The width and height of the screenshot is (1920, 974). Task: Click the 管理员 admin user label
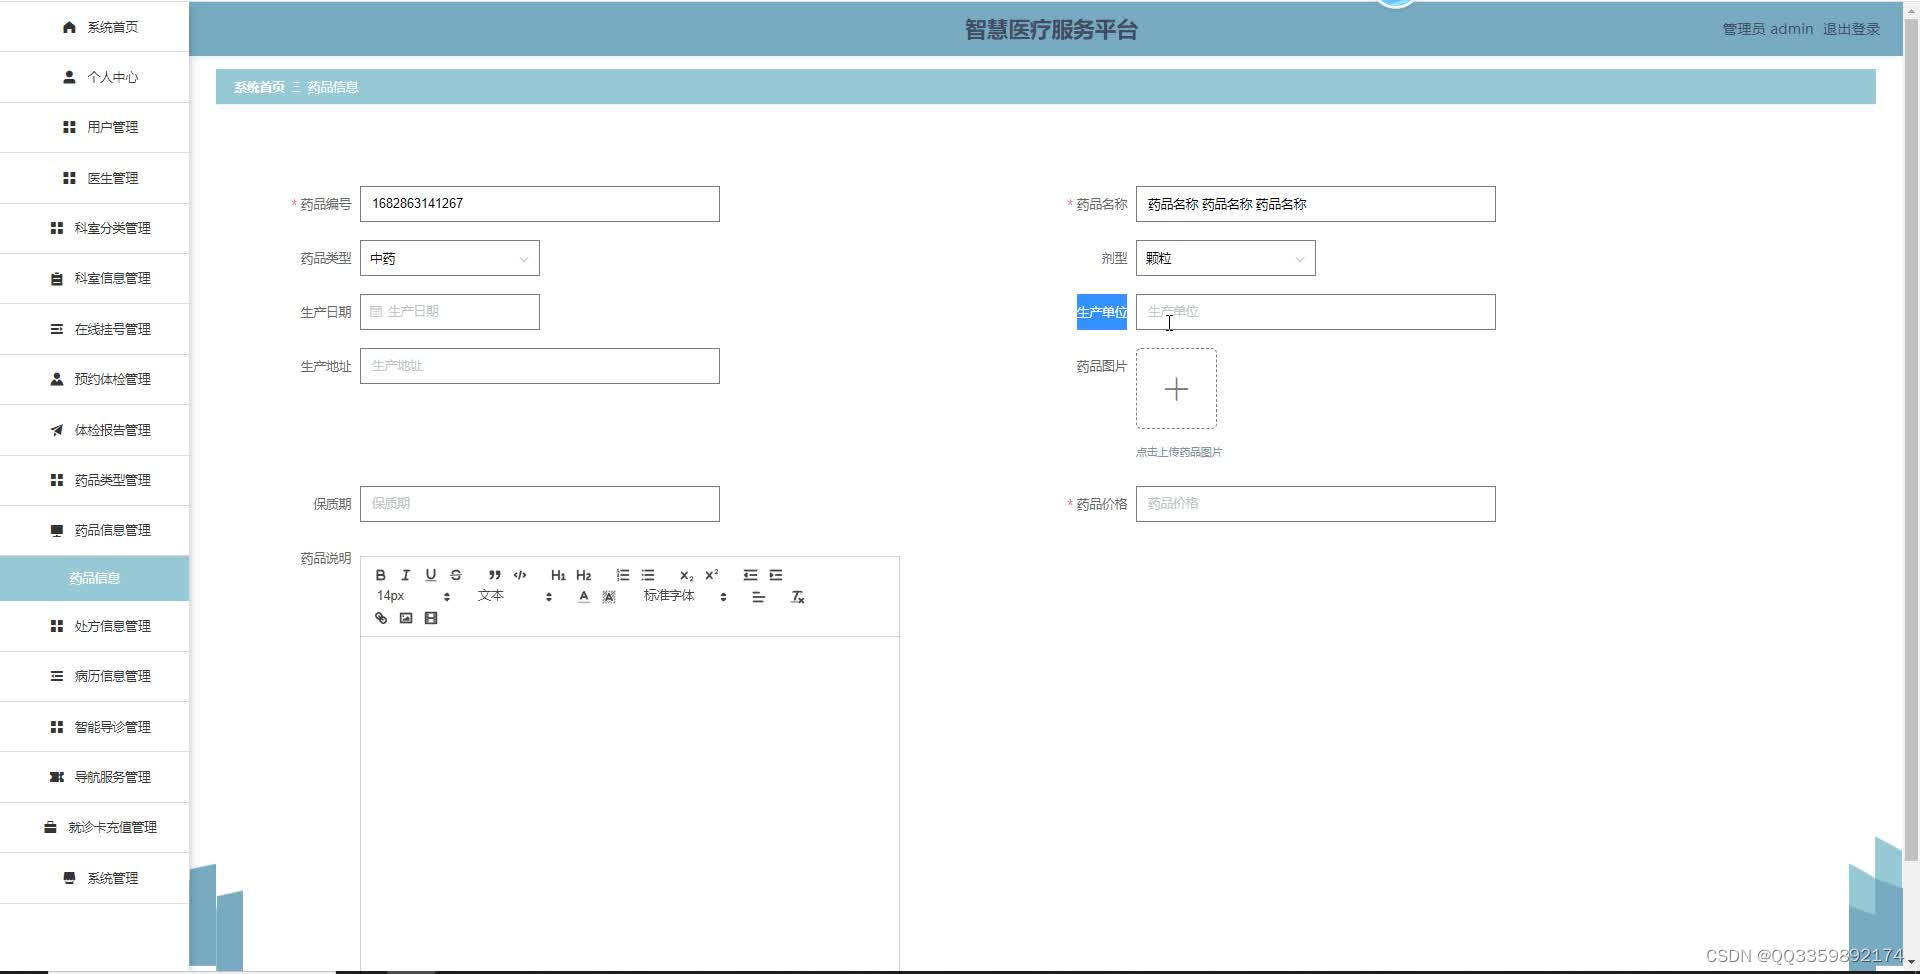[1767, 29]
